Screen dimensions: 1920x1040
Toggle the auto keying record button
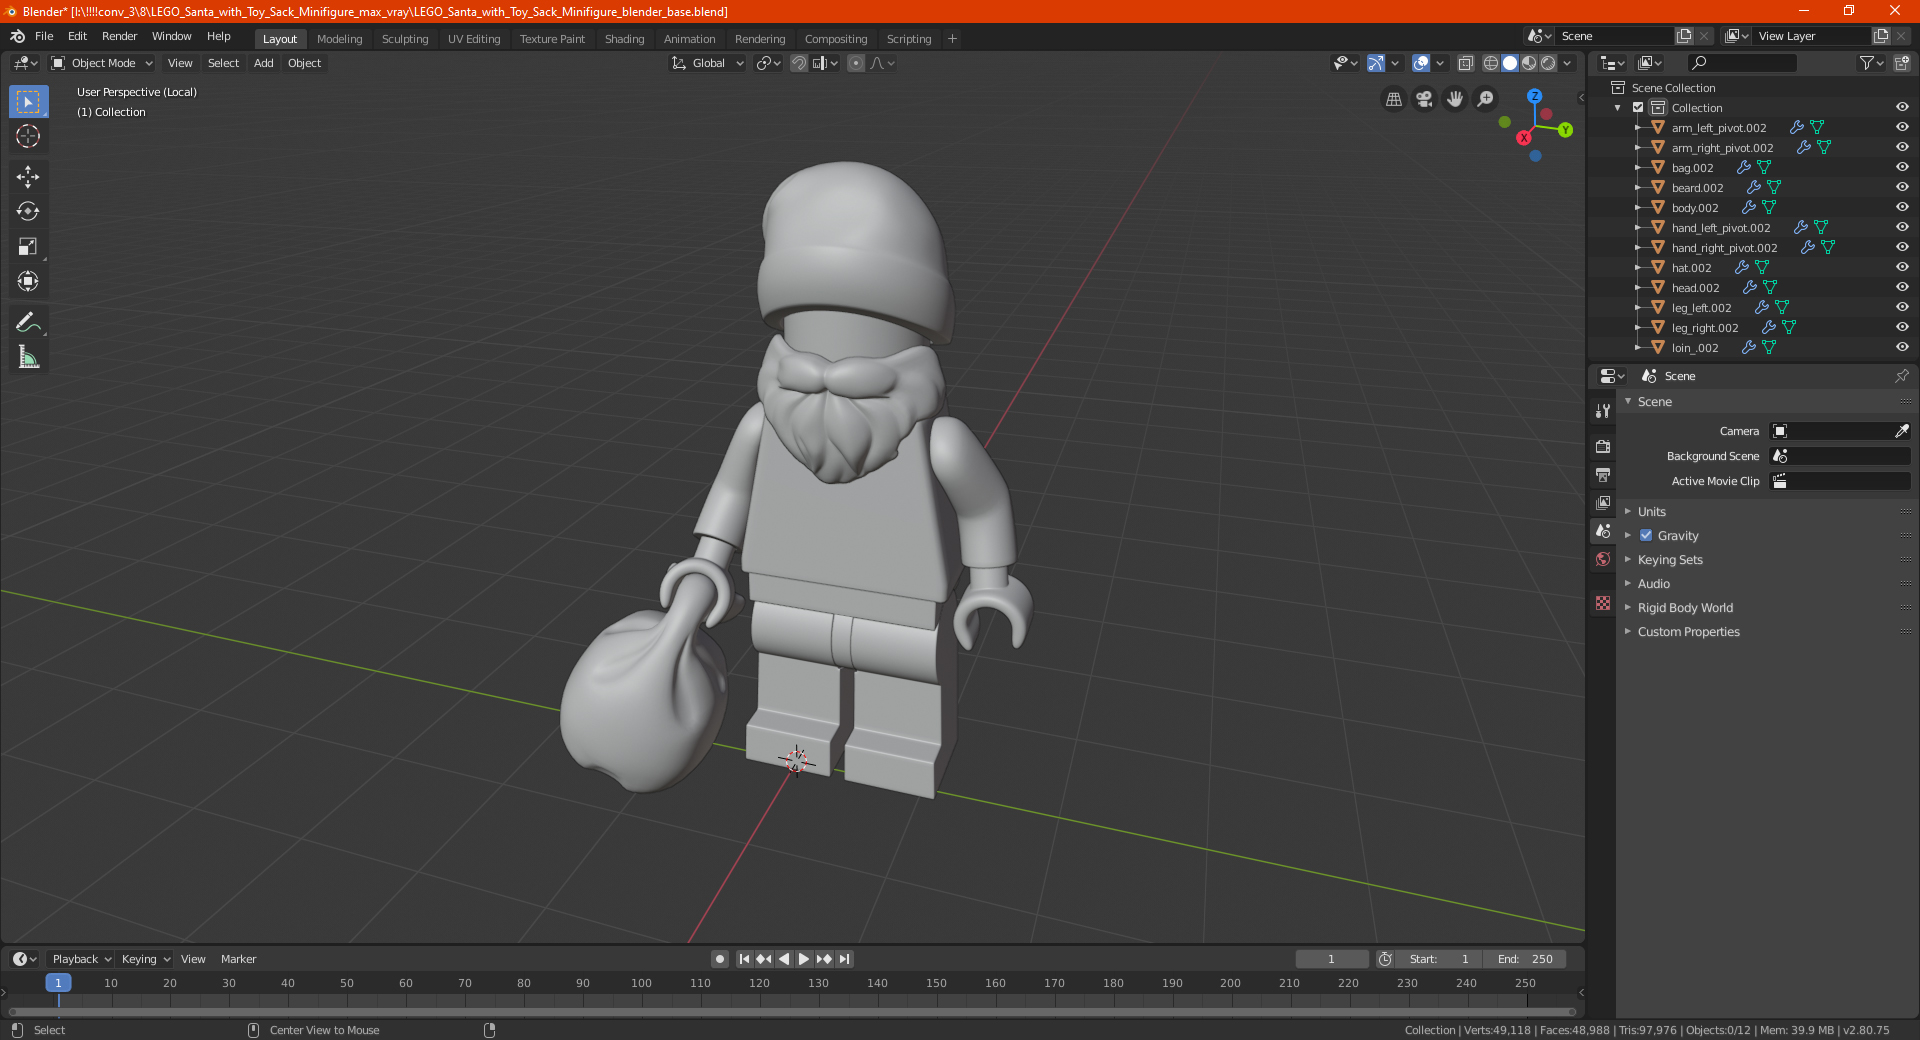point(719,959)
